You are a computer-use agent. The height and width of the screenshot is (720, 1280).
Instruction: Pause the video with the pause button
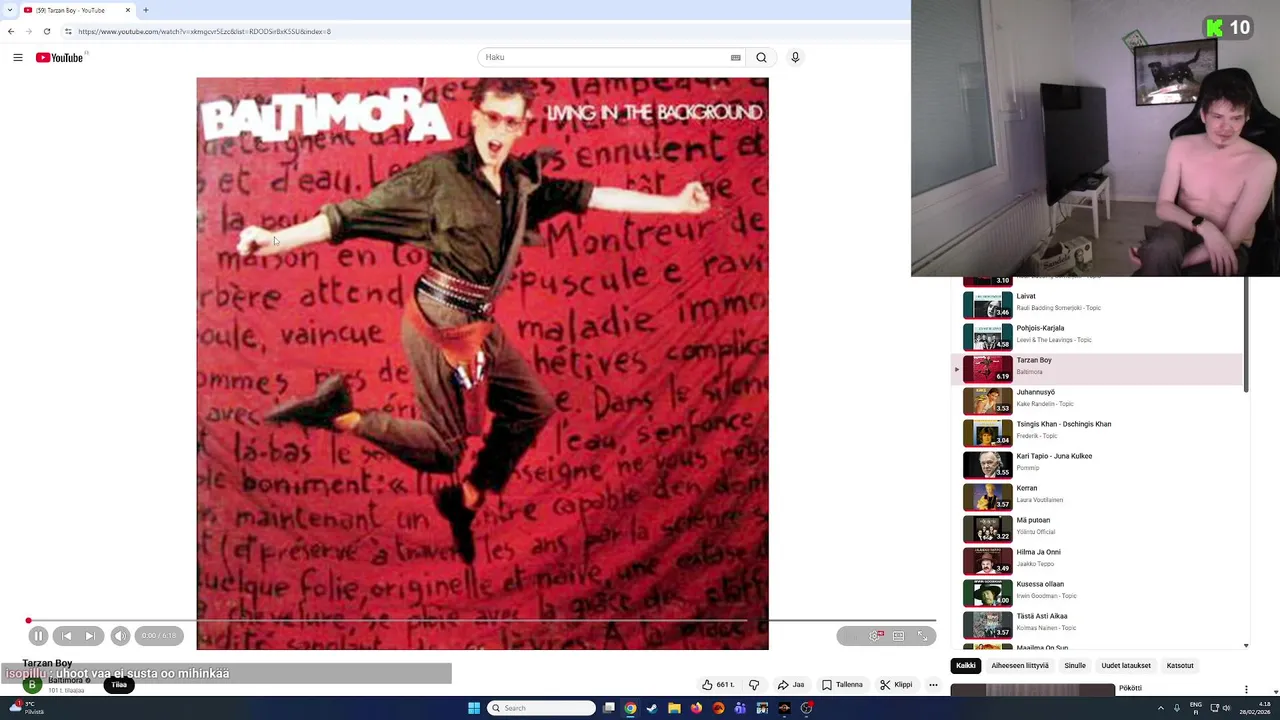click(x=38, y=636)
